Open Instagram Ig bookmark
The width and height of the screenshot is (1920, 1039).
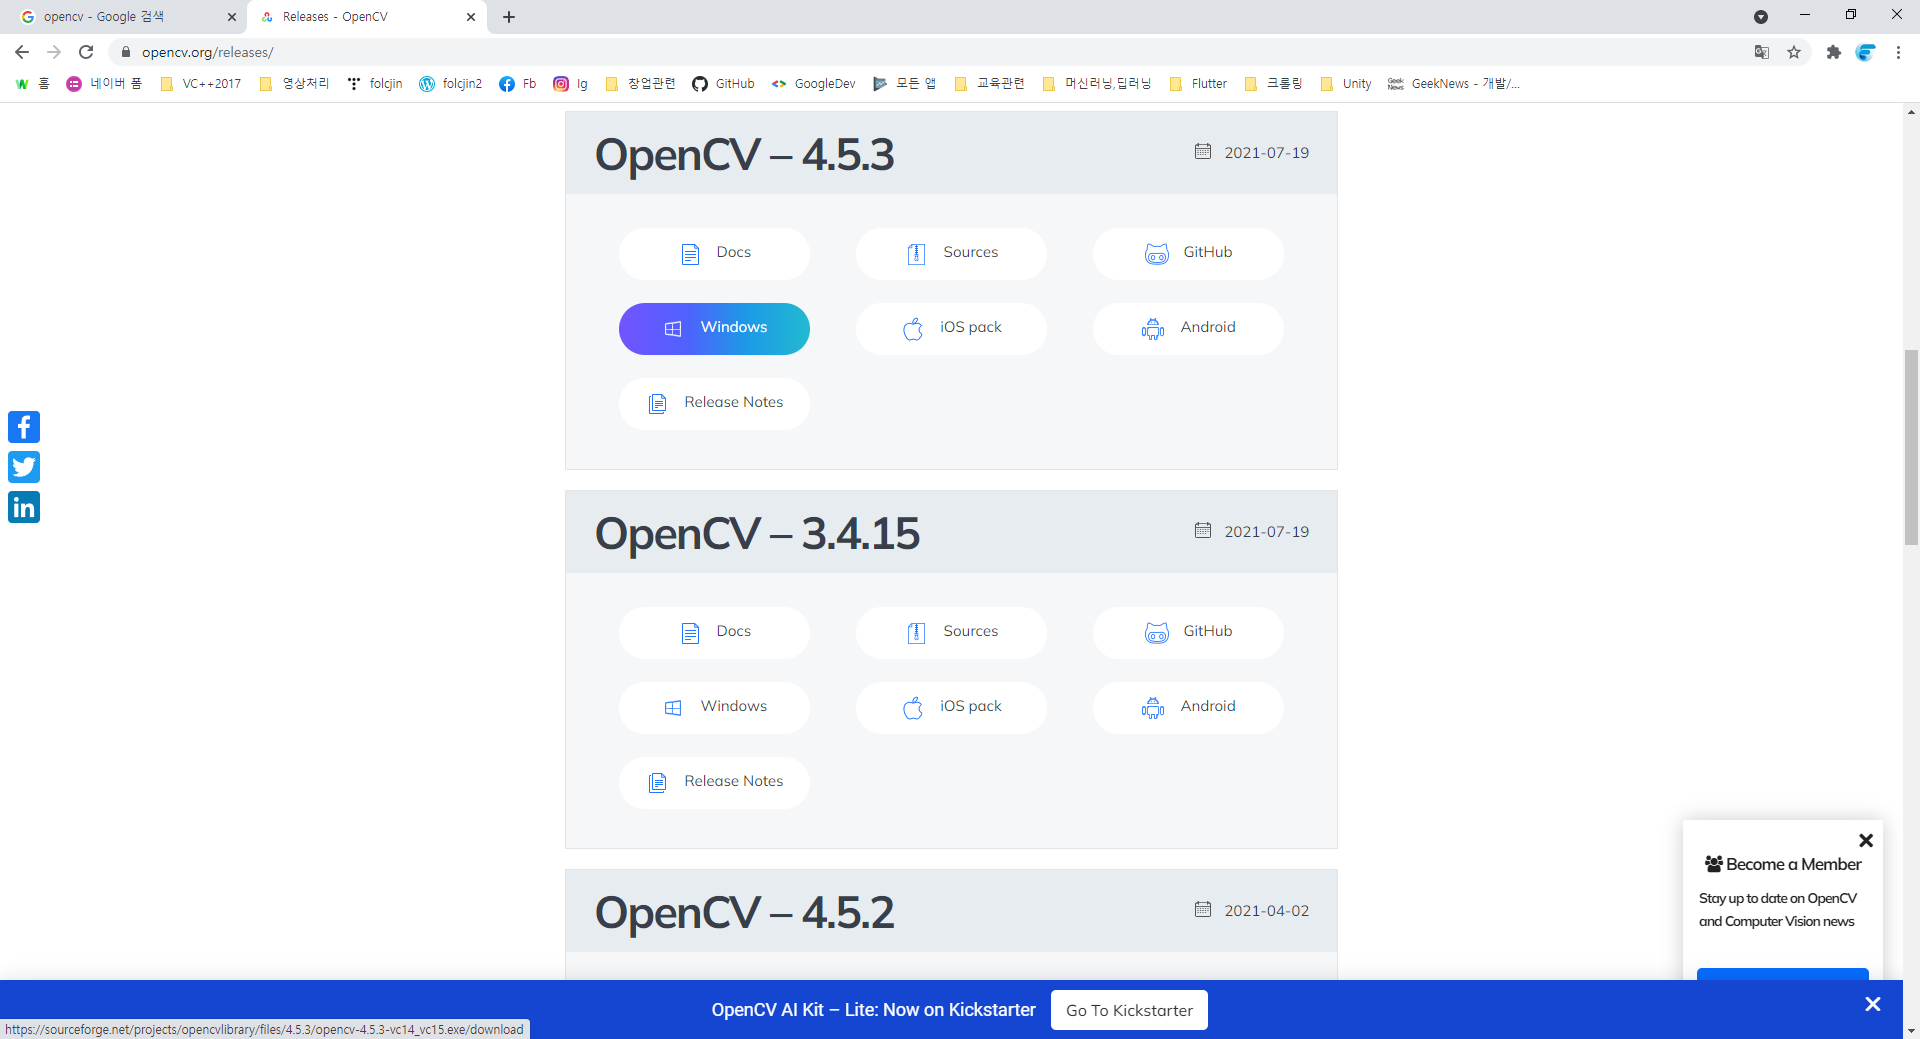[571, 84]
